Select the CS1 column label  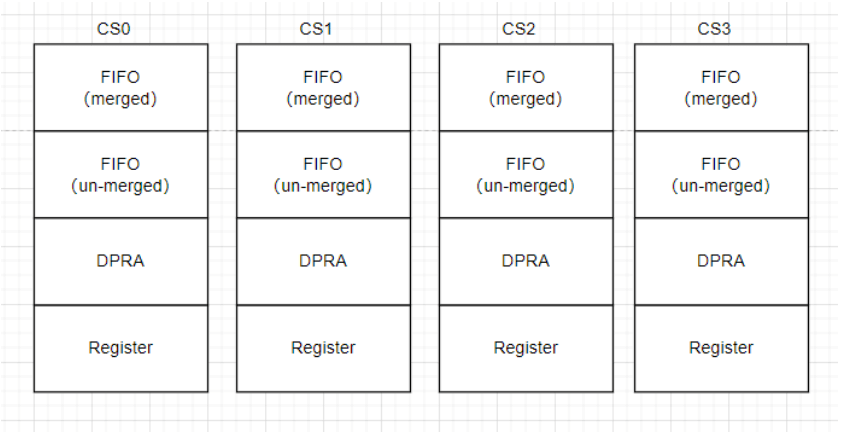pyautogui.click(x=316, y=29)
